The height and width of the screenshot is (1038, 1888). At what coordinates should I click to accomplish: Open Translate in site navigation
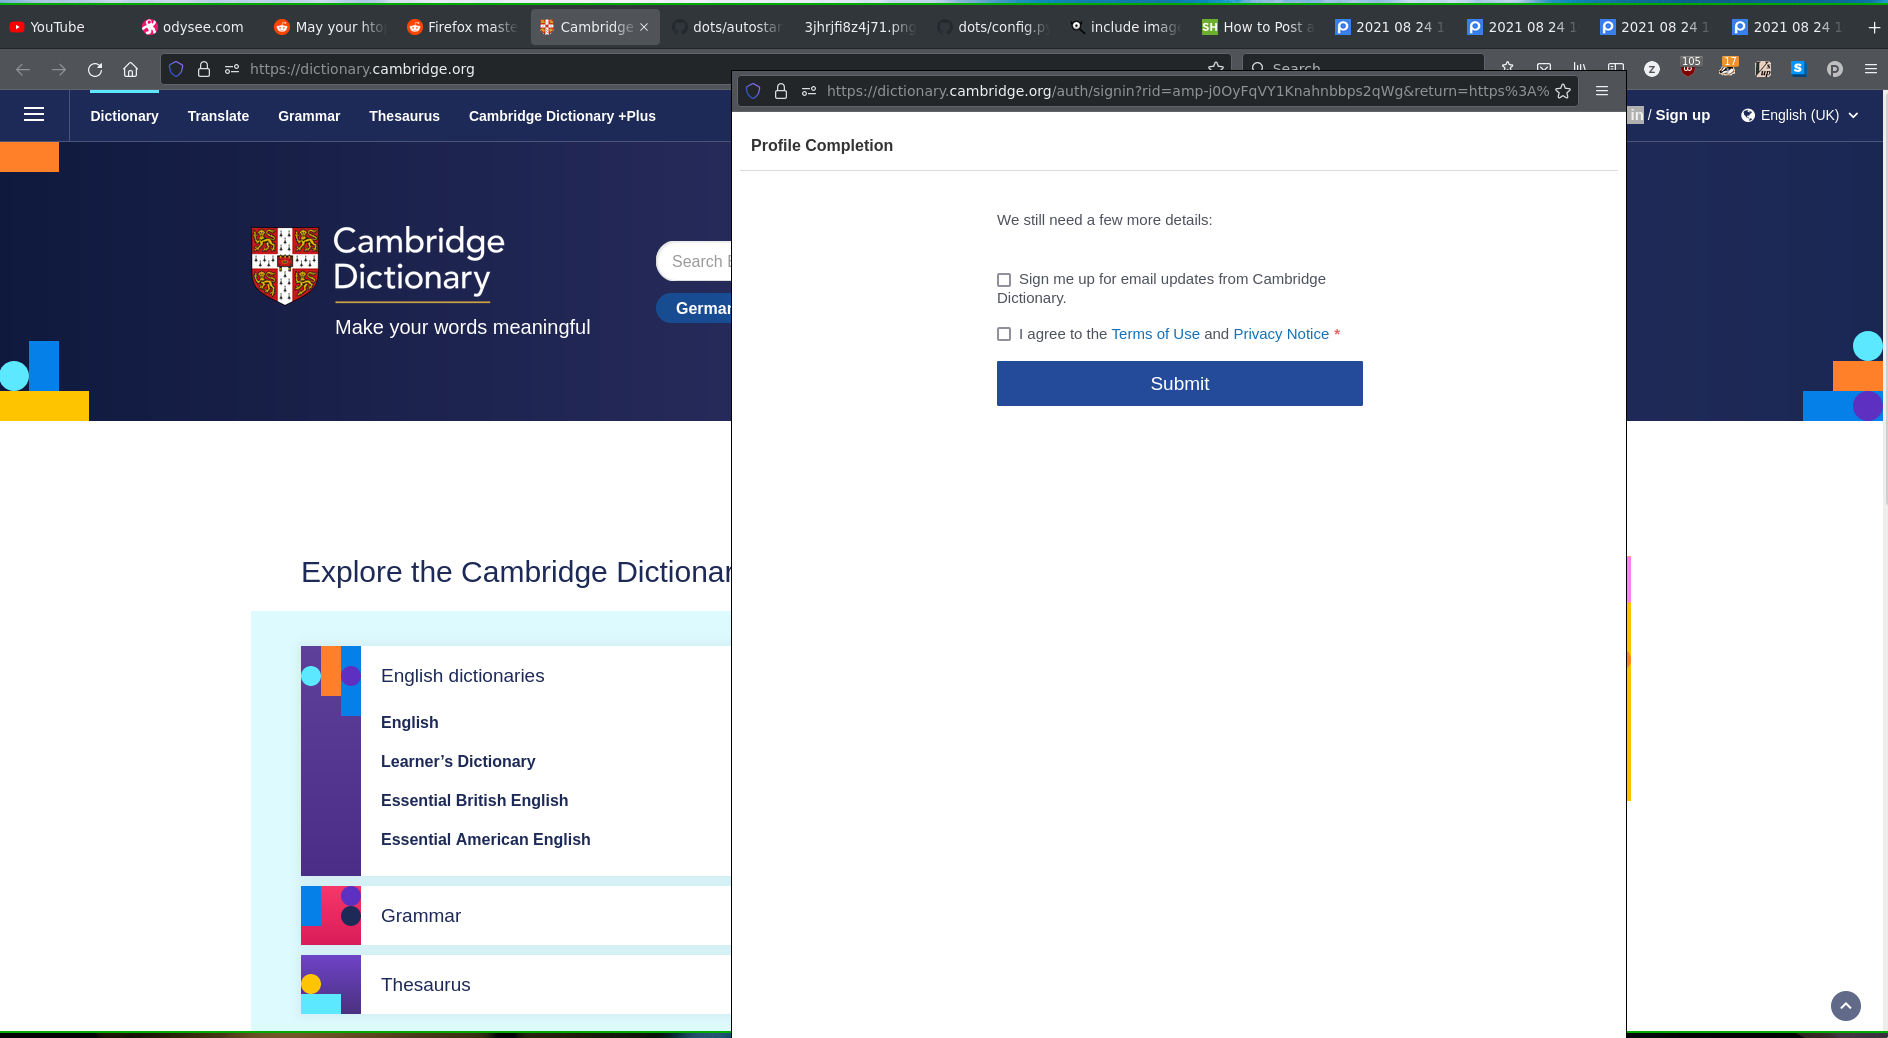tap(218, 116)
